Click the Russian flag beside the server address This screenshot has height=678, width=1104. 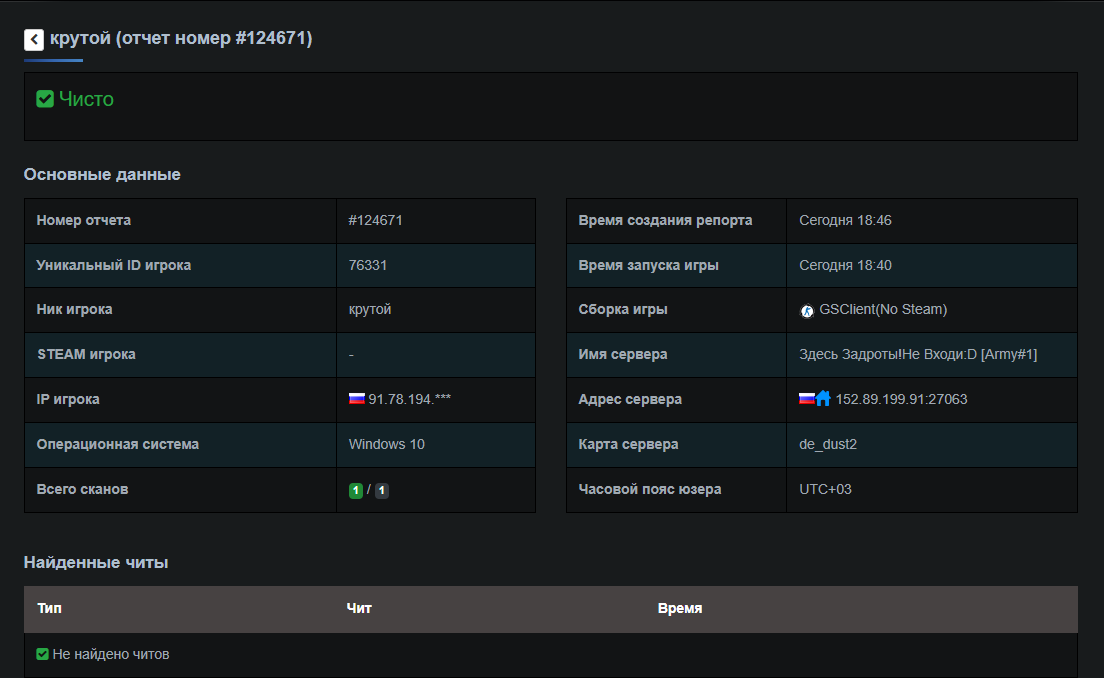tap(807, 399)
